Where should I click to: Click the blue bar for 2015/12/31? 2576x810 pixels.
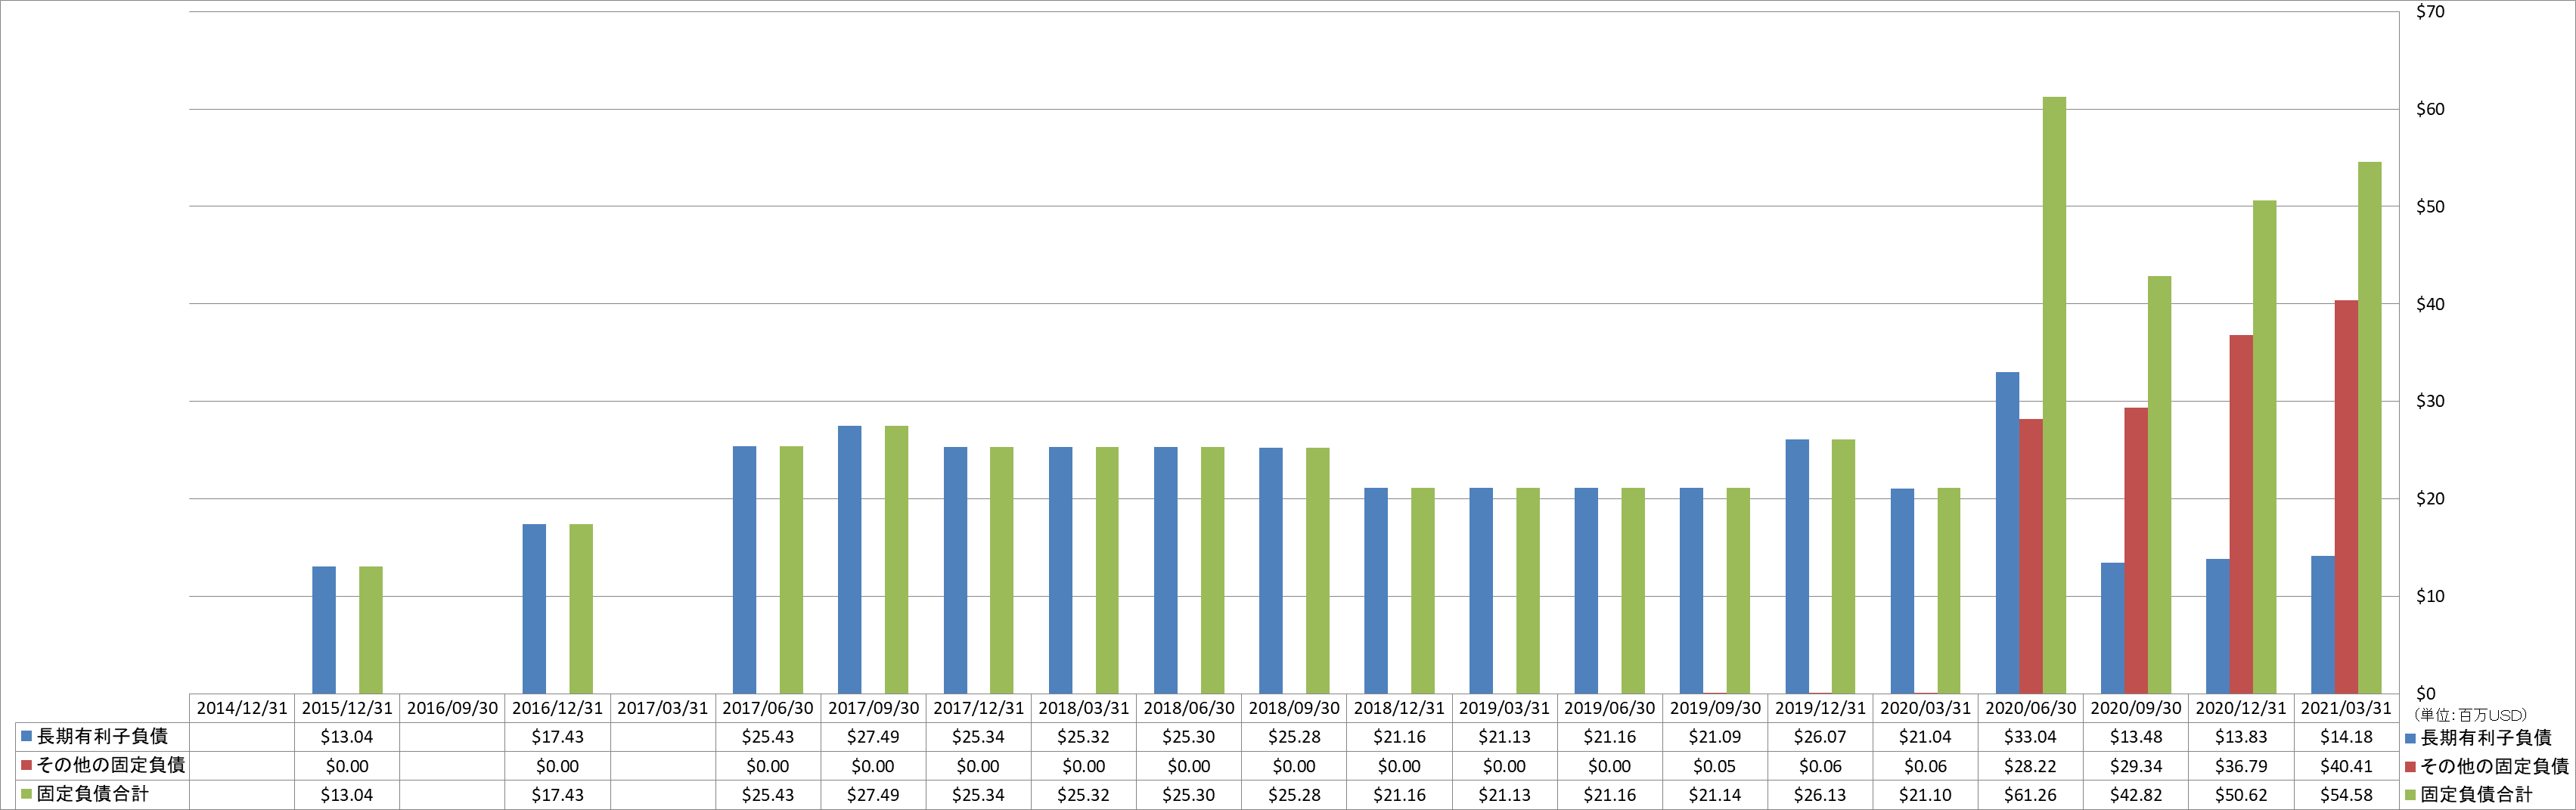[x=324, y=630]
